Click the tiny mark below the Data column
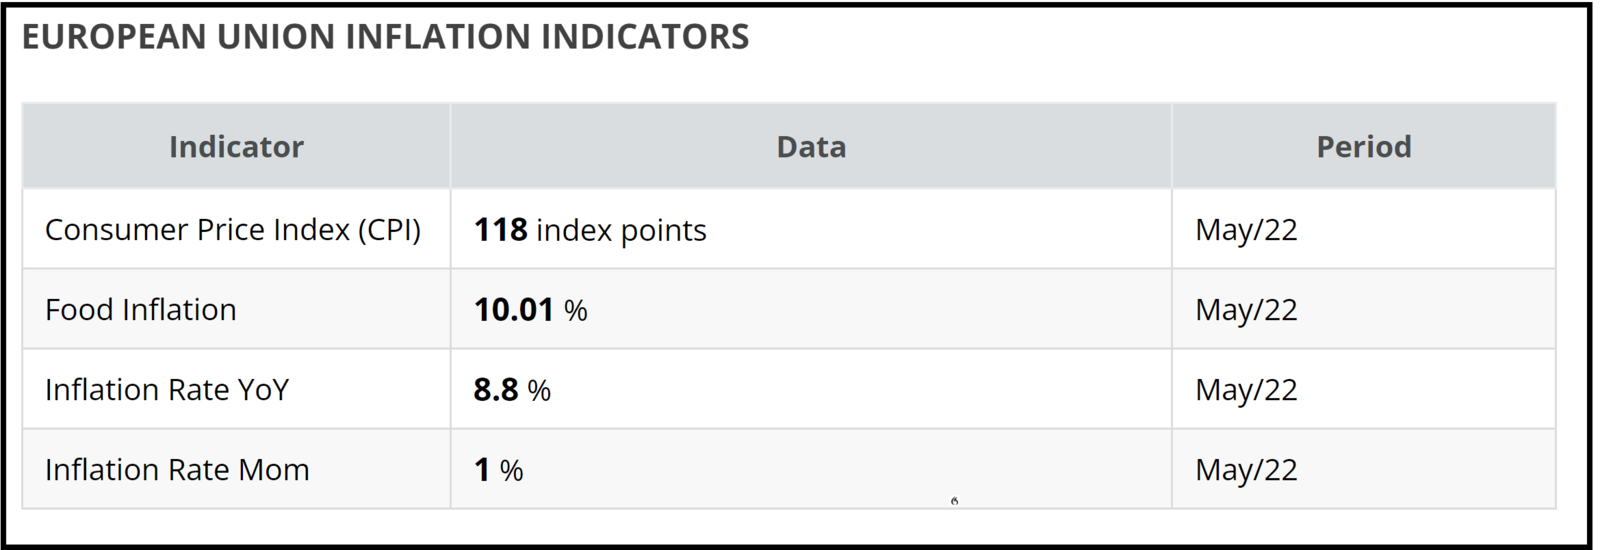The height and width of the screenshot is (550, 1600). [955, 501]
